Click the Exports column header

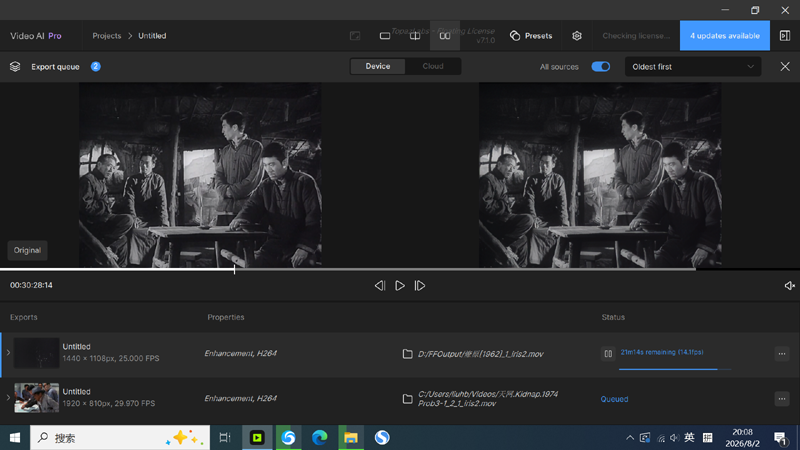click(23, 317)
